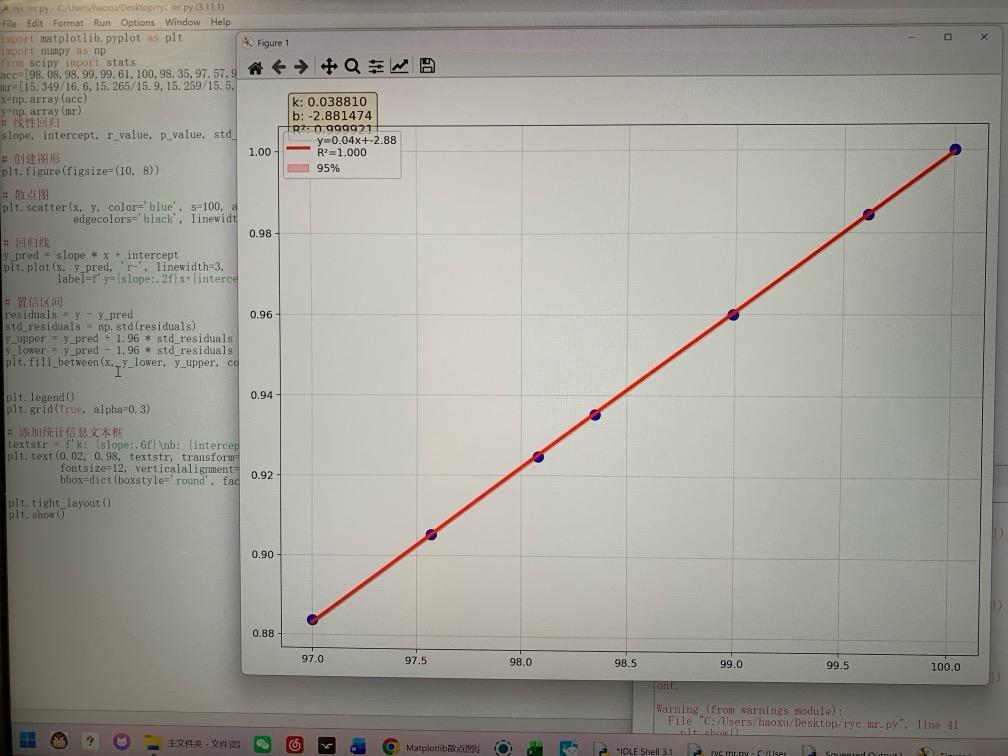Viewport: 1008px width, 756px height.
Task: Click the data point at x=100 on plot
Action: 955,150
